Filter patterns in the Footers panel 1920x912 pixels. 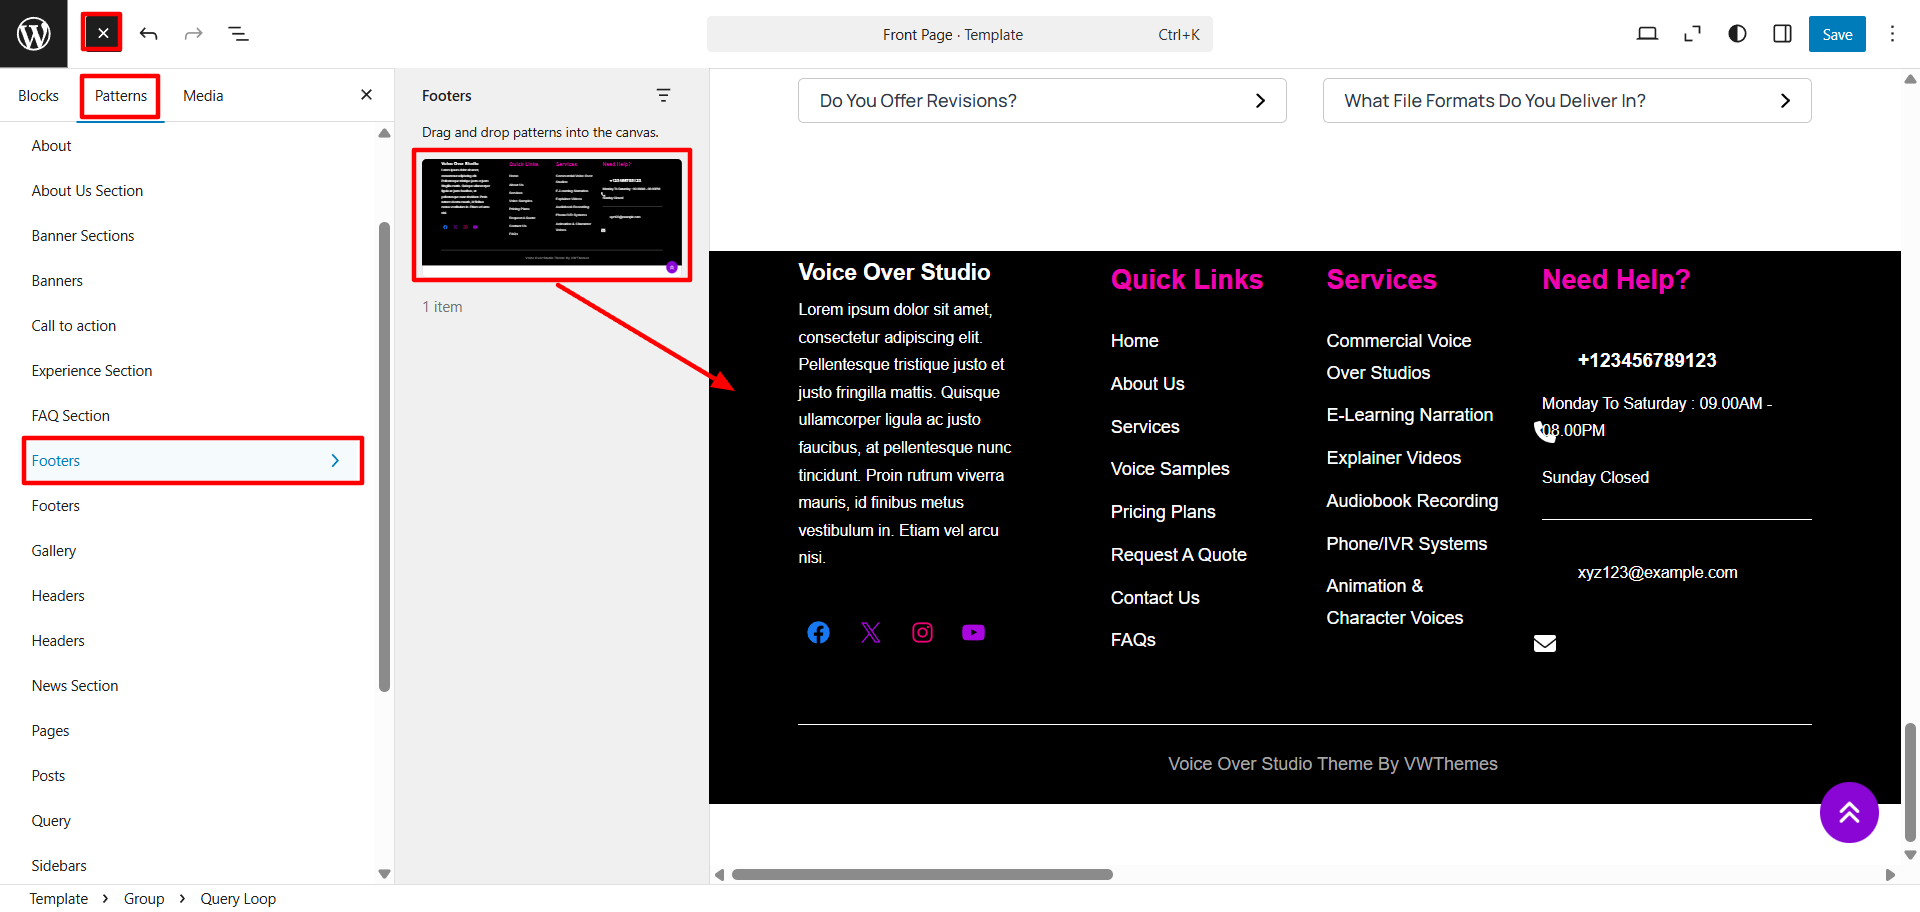[x=663, y=95]
